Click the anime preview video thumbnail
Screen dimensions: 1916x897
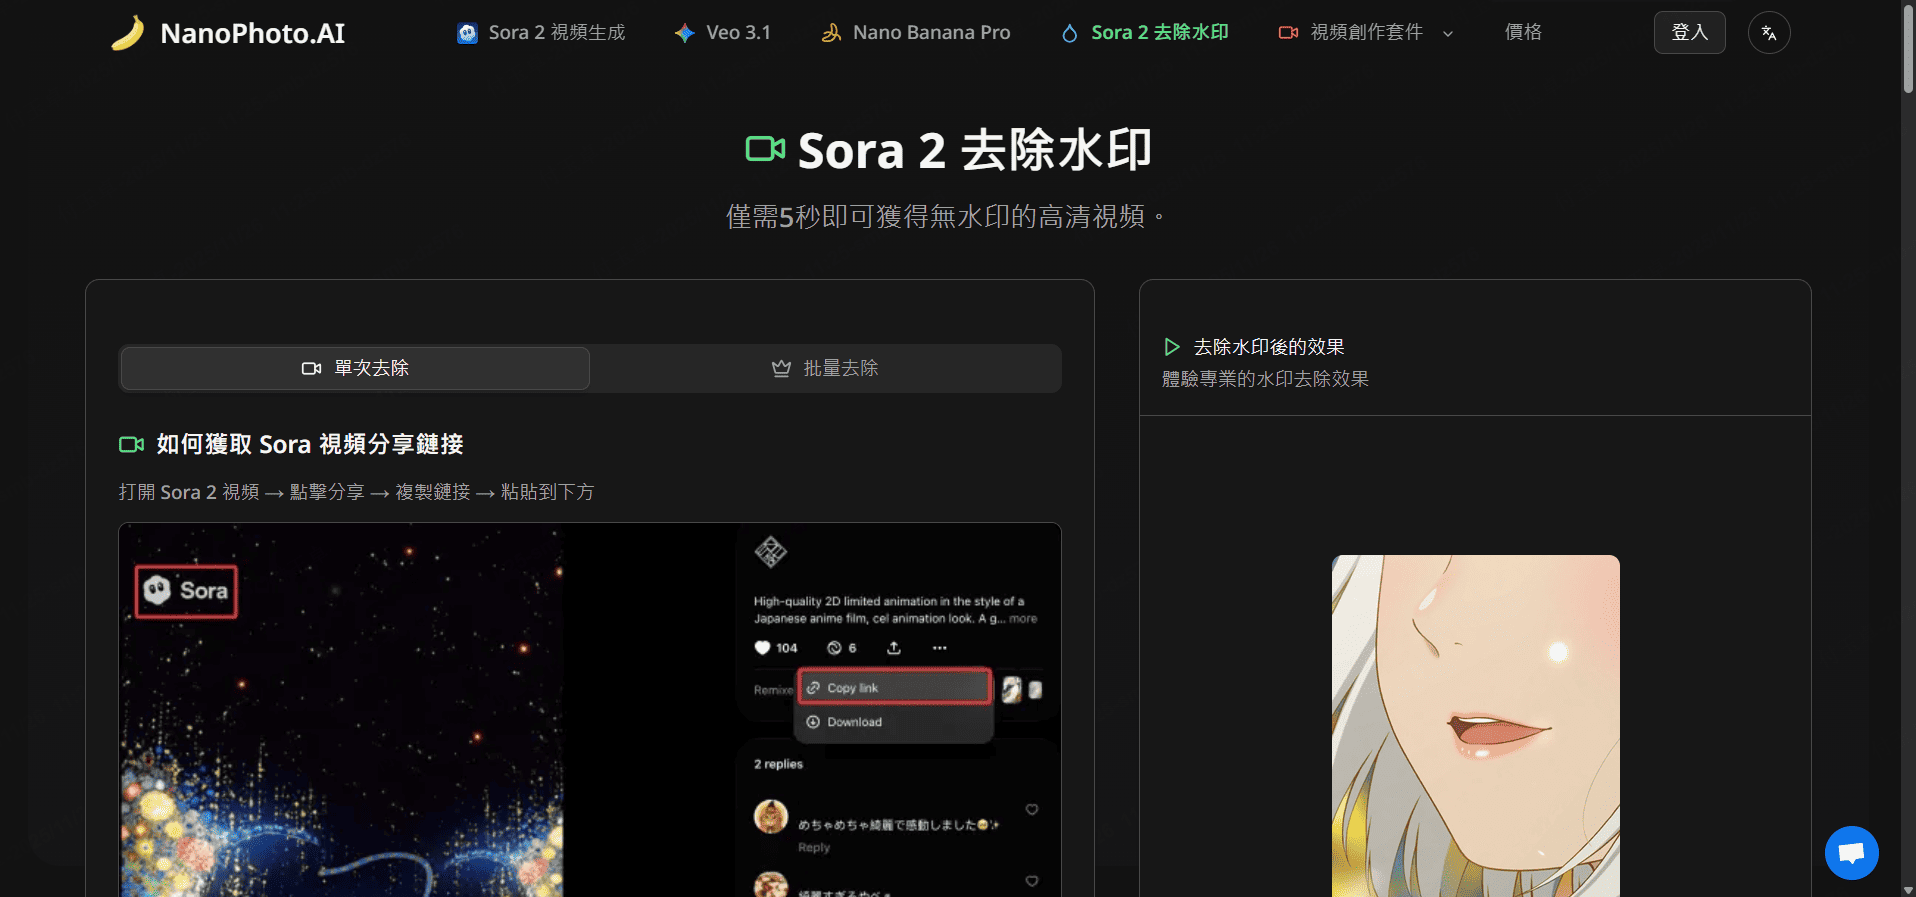[1475, 726]
